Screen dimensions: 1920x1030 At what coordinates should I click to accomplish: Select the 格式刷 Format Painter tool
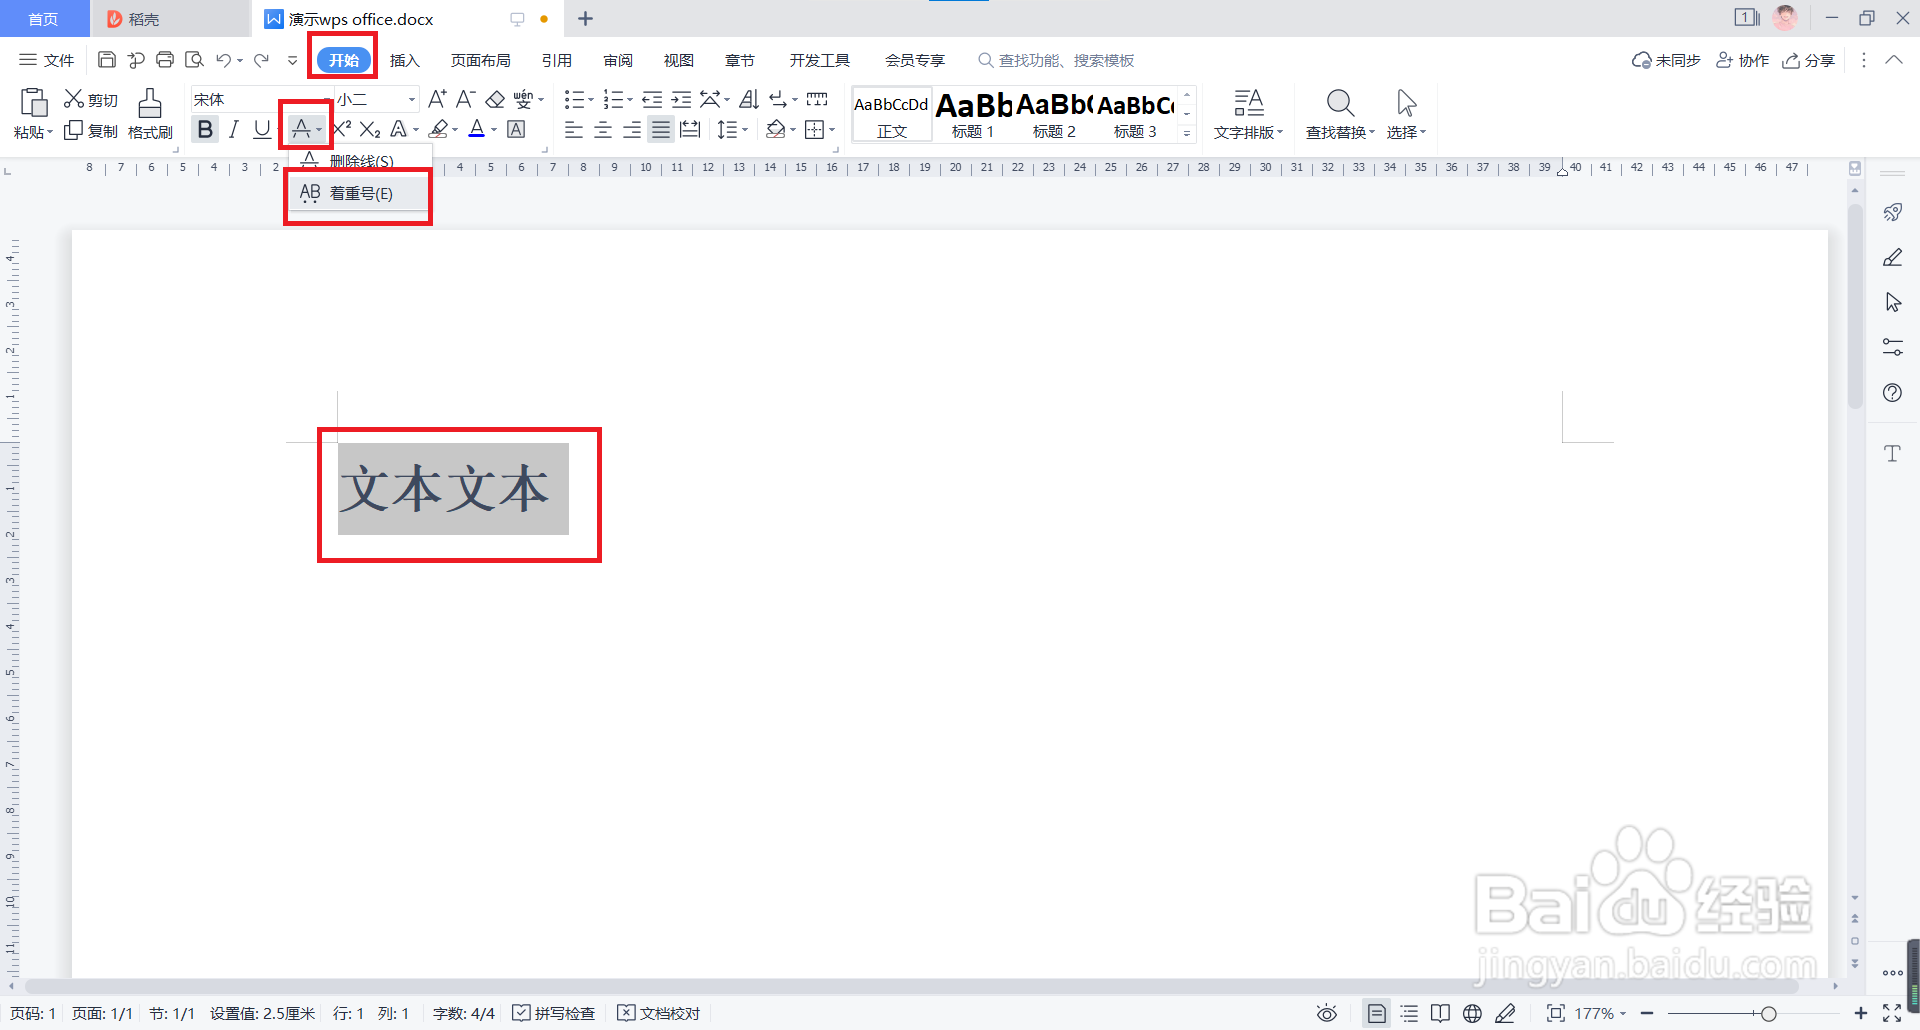point(149,113)
